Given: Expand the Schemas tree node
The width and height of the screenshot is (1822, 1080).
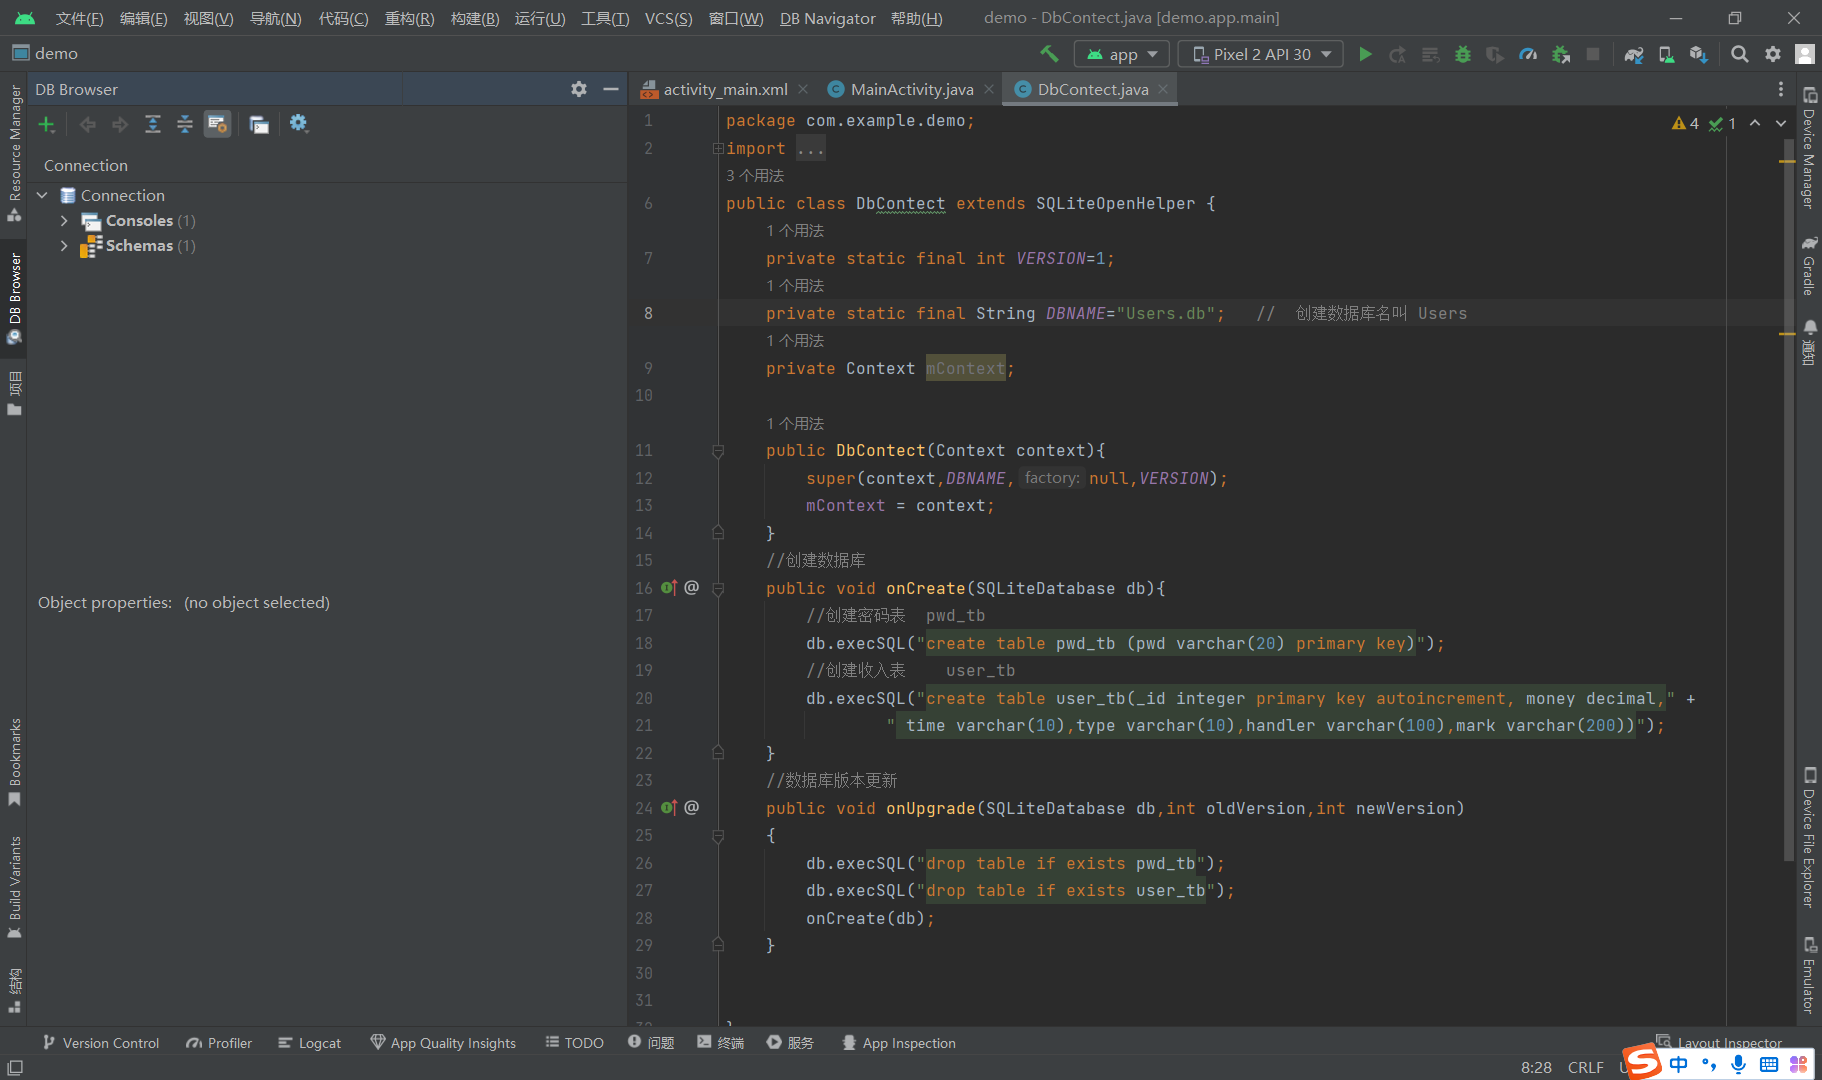Looking at the screenshot, I should click(x=64, y=246).
